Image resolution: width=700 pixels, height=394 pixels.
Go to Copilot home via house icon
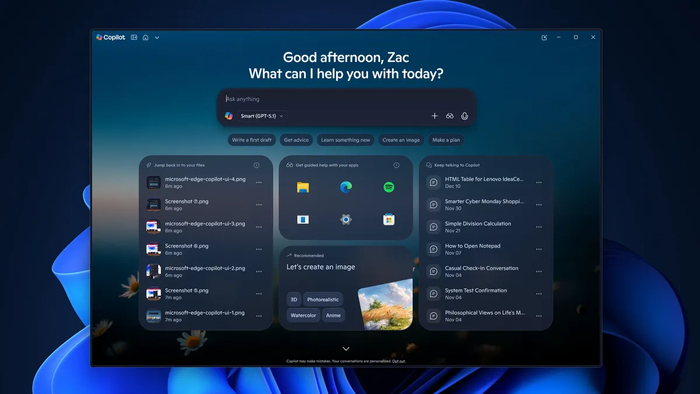coord(146,37)
